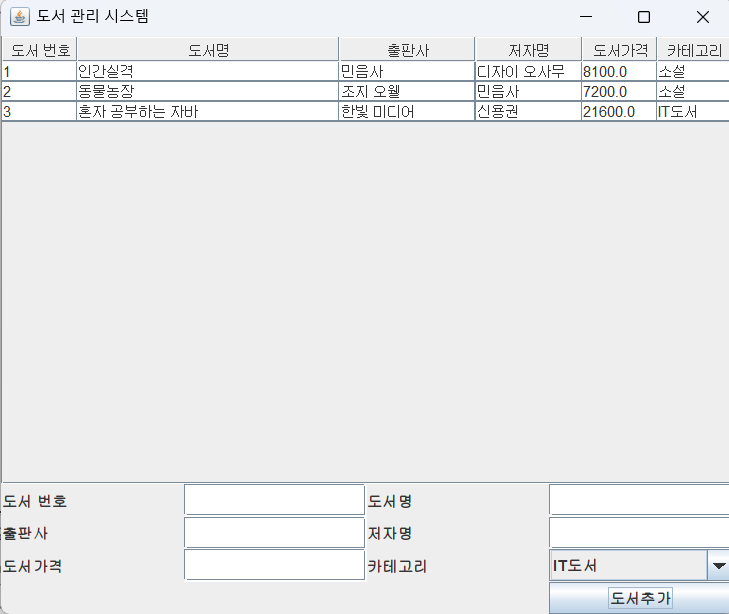Focus the 도서가격 input field
The width and height of the screenshot is (729, 614).
click(274, 565)
